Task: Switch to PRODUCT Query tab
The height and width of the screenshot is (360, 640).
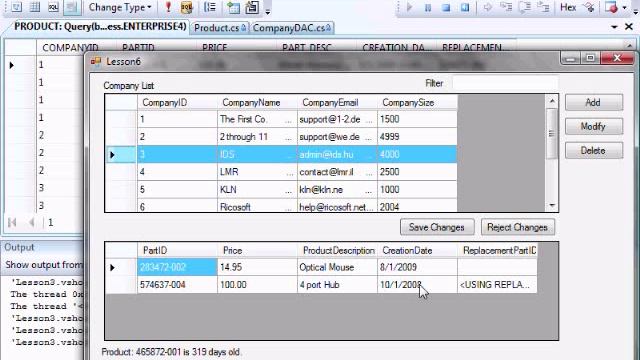Action: (x=100, y=27)
